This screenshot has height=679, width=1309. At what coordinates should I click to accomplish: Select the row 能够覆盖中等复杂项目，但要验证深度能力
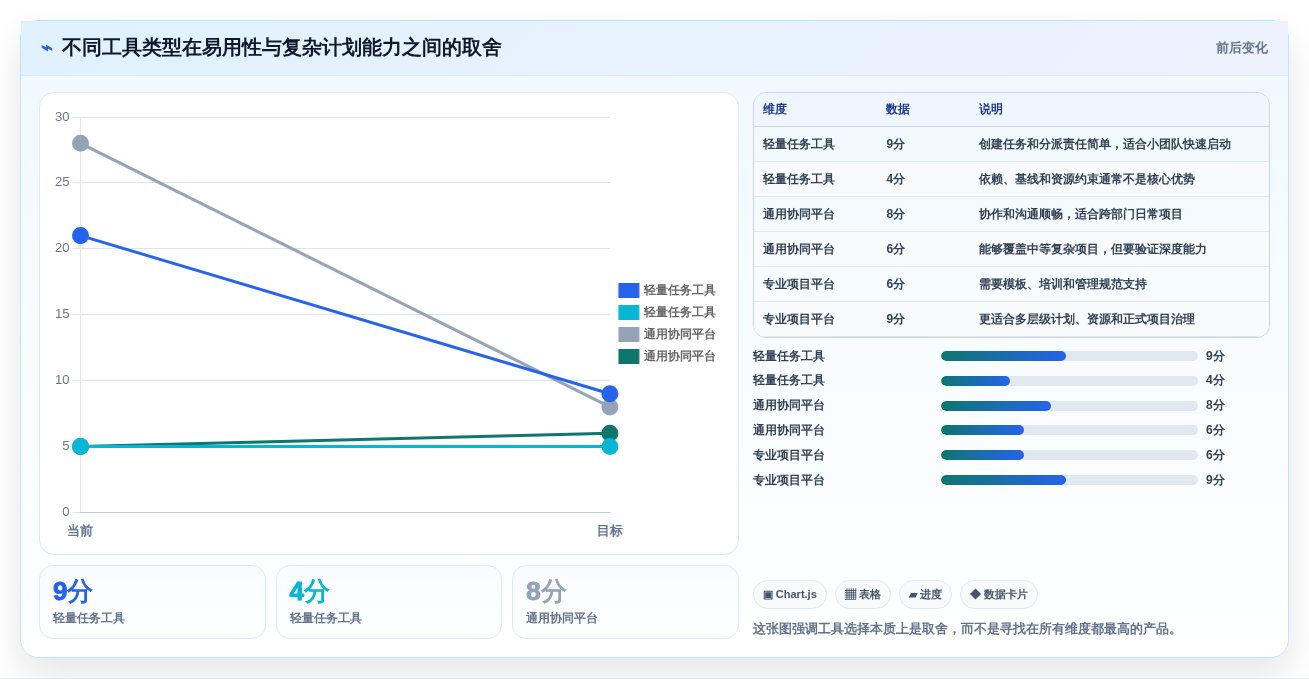1011,249
